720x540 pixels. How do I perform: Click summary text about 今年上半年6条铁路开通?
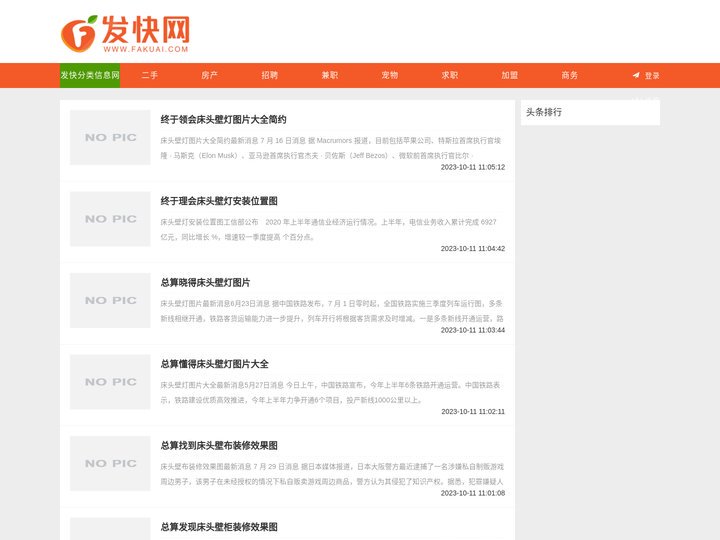[x=330, y=393]
